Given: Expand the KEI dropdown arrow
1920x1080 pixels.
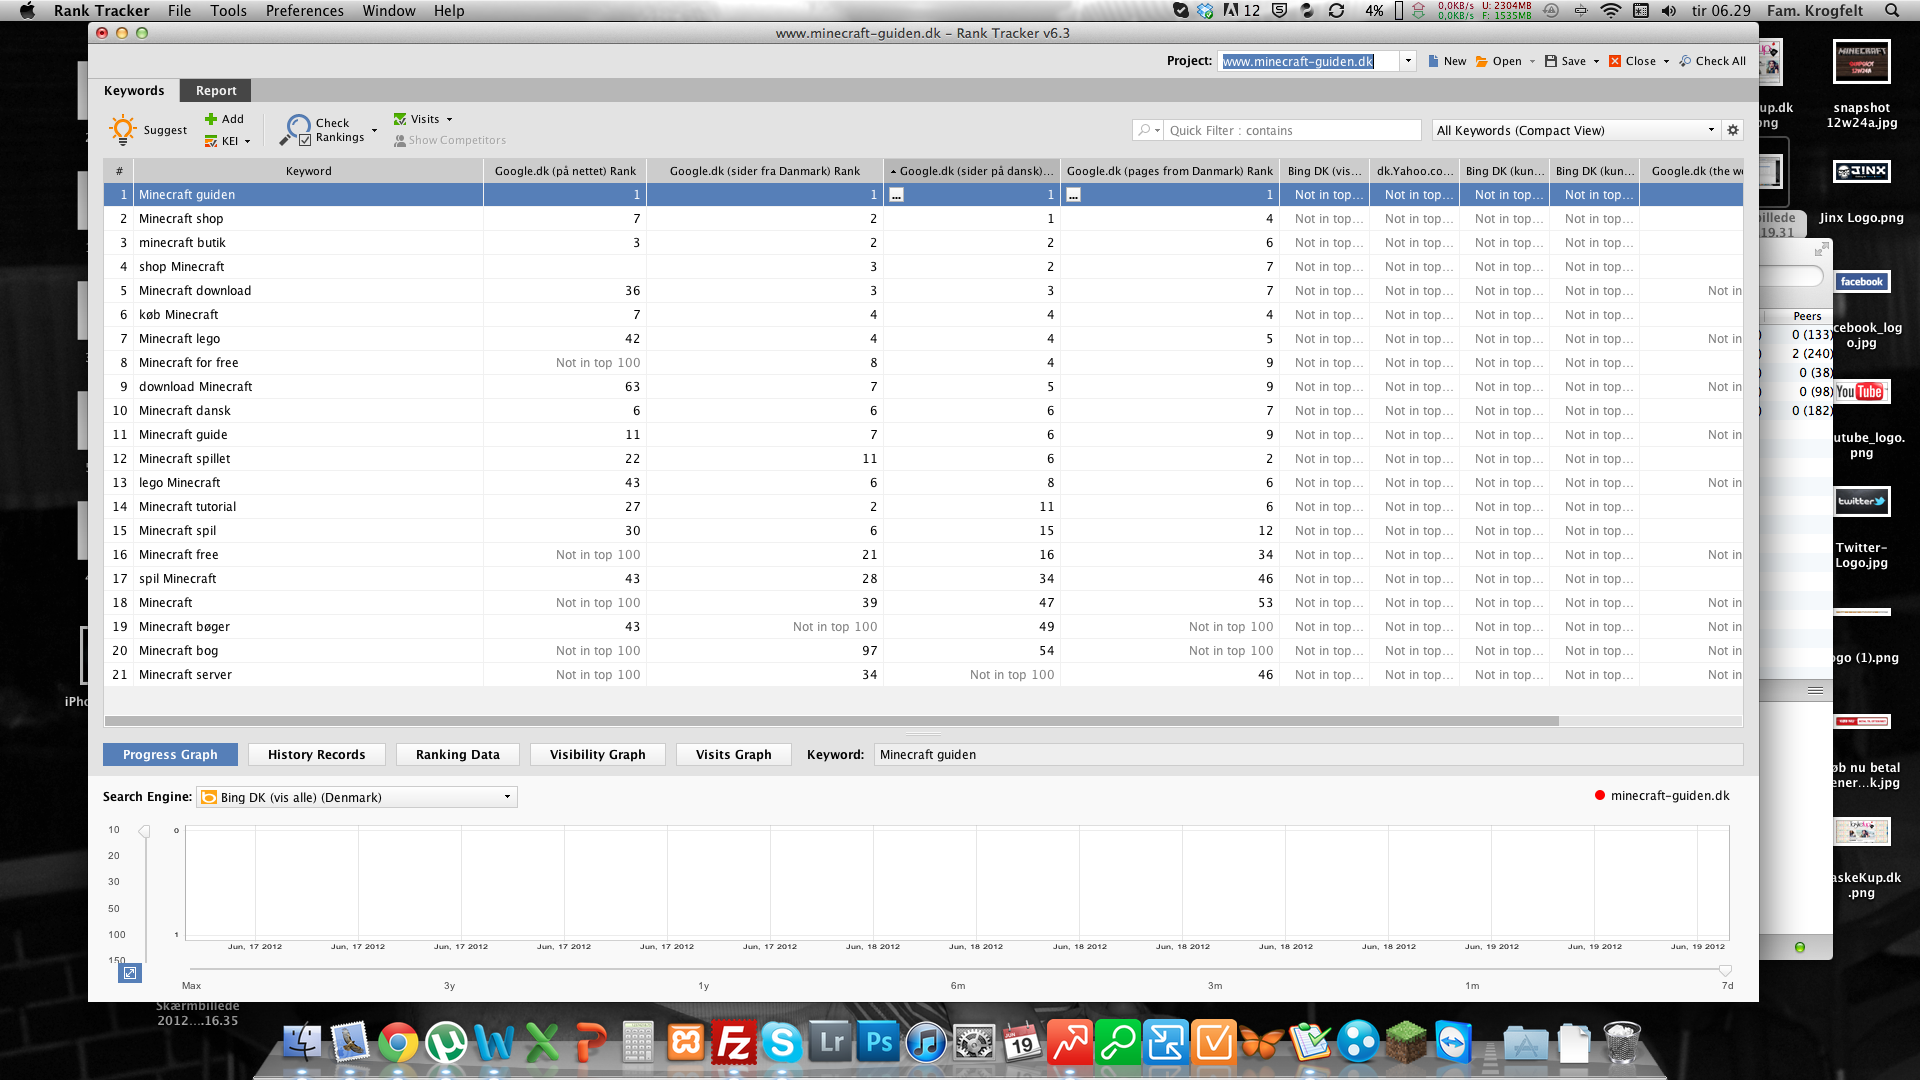Looking at the screenshot, I should pyautogui.click(x=247, y=141).
